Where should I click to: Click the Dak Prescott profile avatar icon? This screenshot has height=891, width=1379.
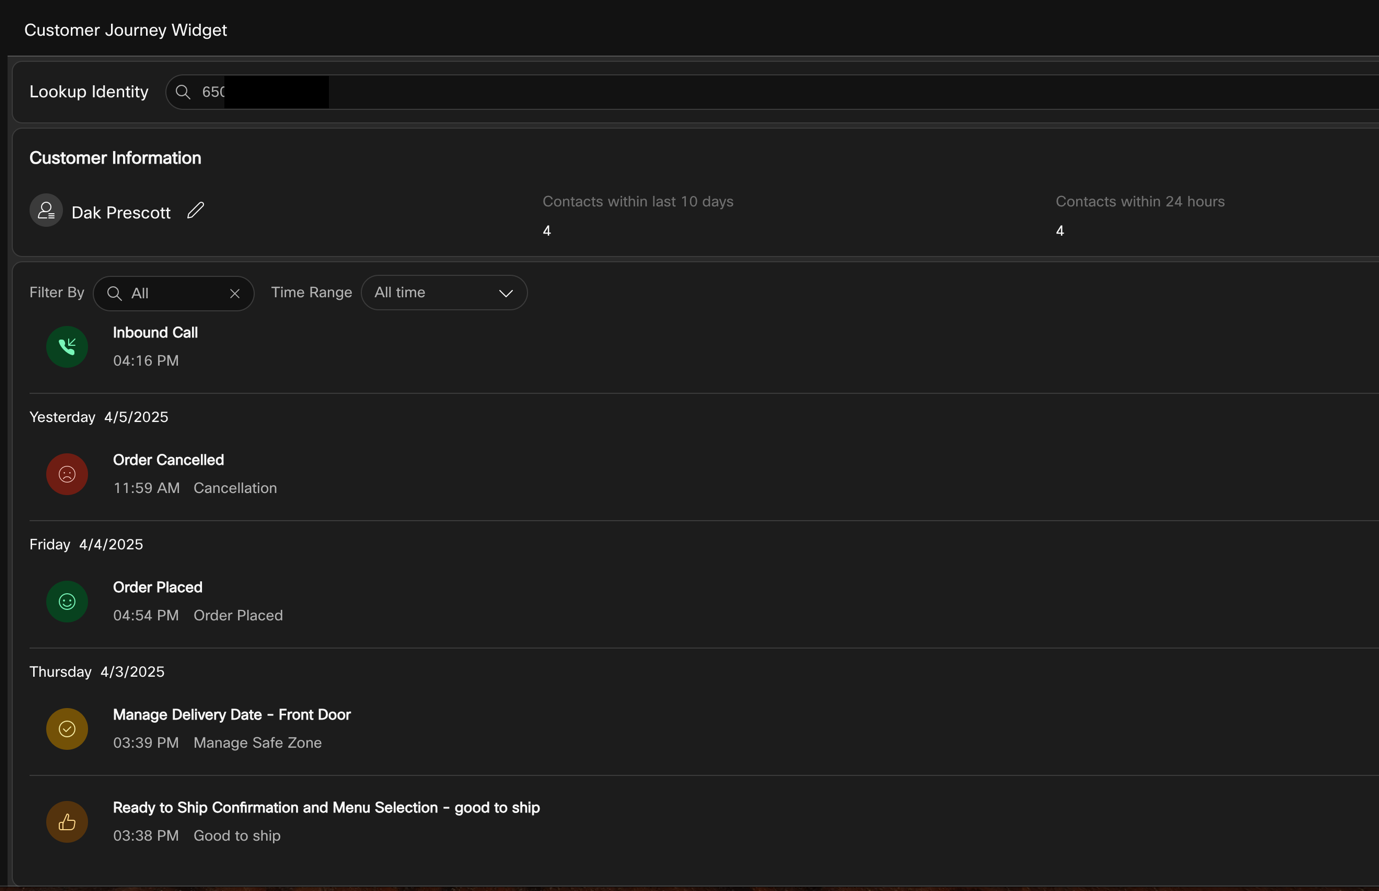(x=46, y=211)
